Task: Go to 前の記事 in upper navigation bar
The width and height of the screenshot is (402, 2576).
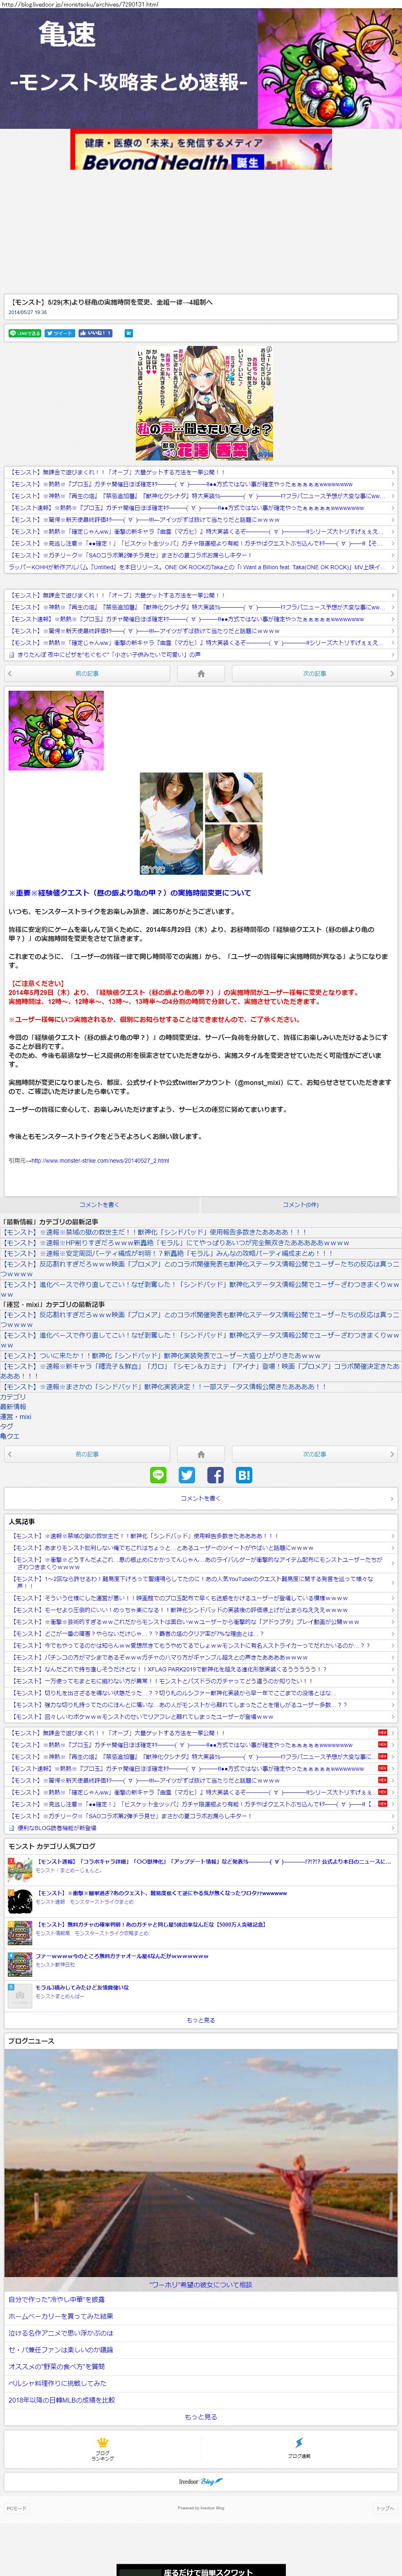Action: pyautogui.click(x=87, y=674)
